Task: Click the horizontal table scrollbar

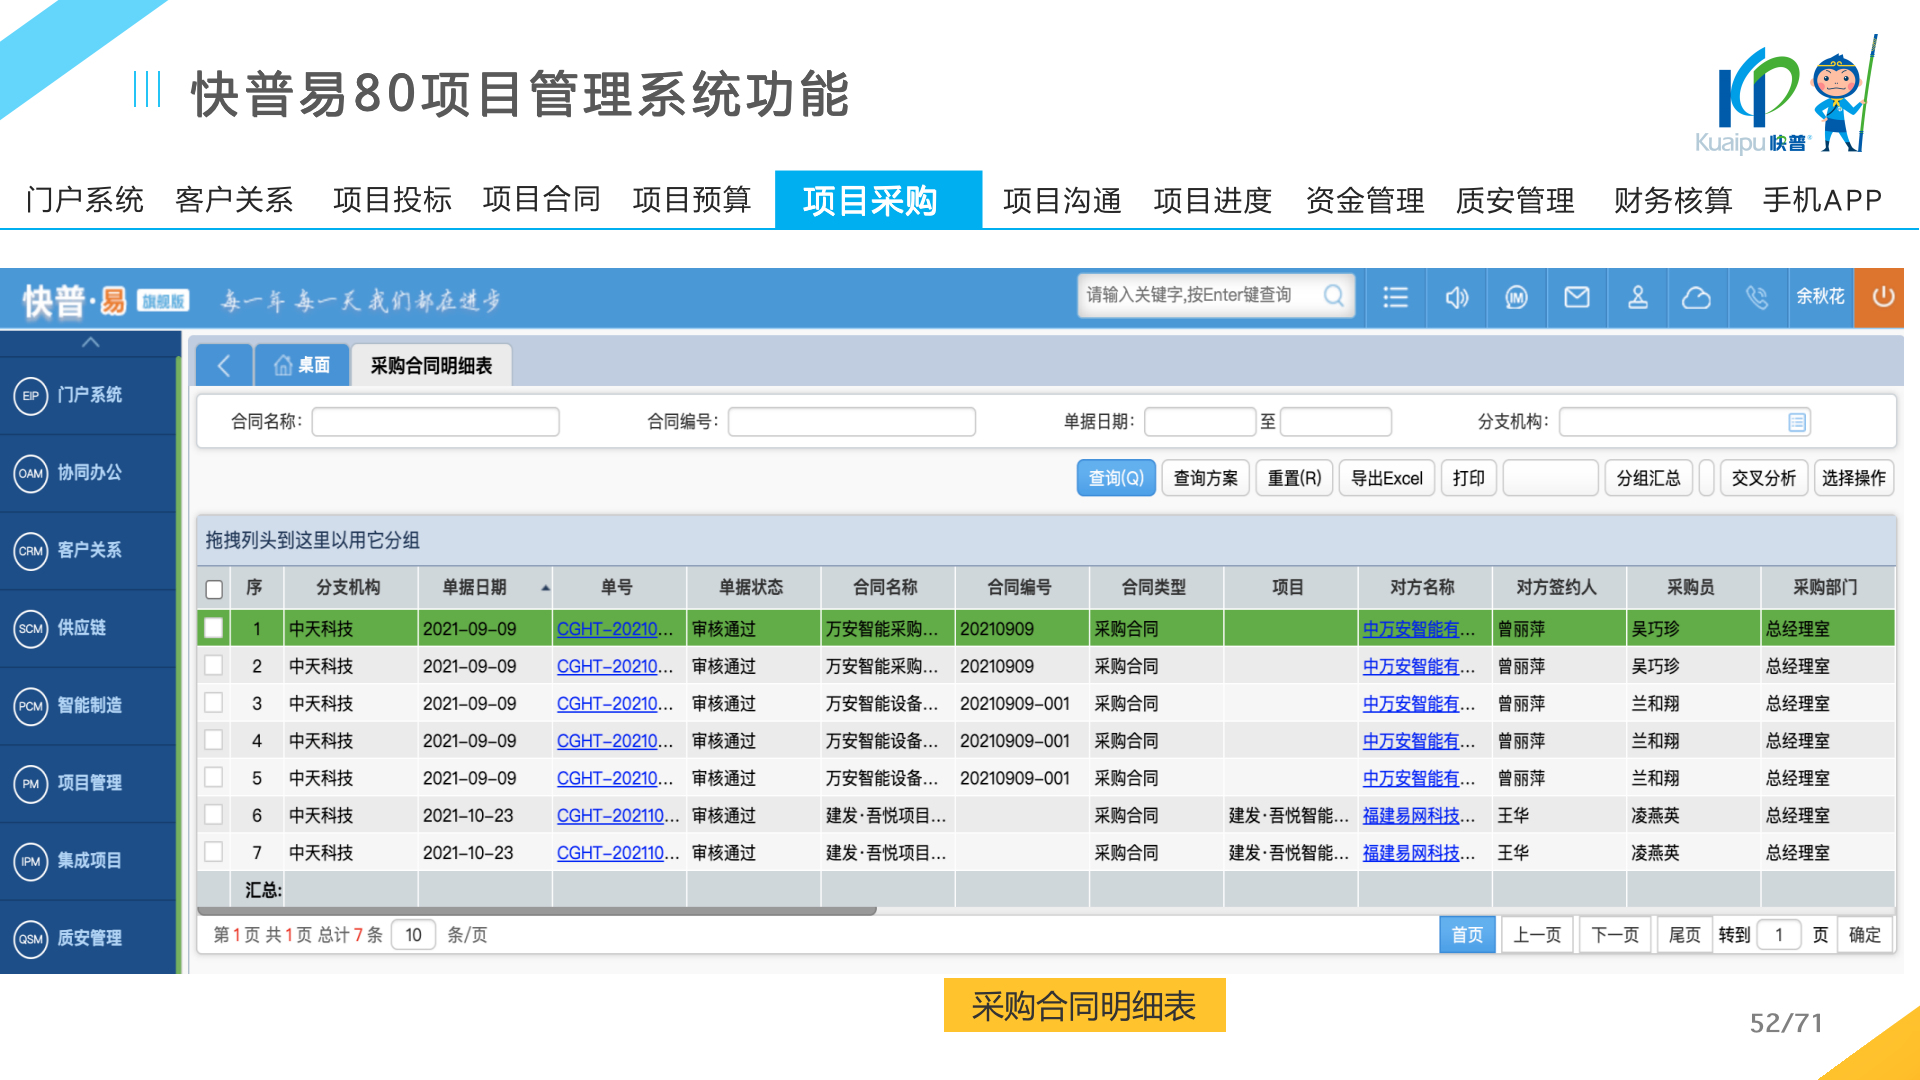Action: 537,911
